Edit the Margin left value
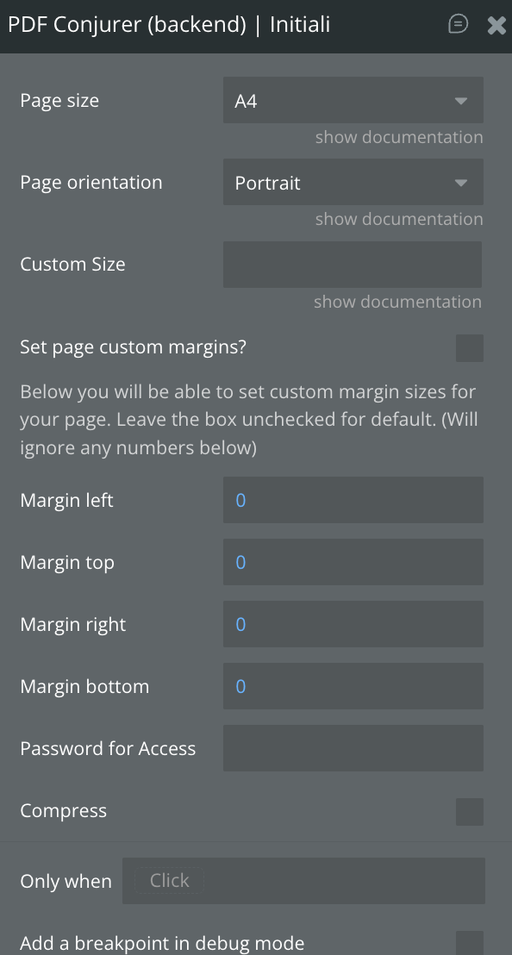The width and height of the screenshot is (512, 955). click(x=353, y=500)
